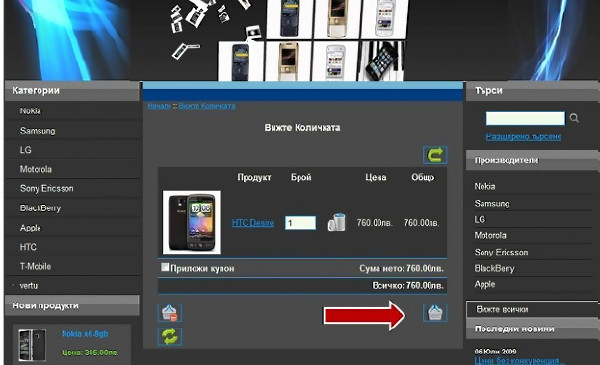
Task: Click the green continue shopping arrow icon
Action: (x=435, y=155)
